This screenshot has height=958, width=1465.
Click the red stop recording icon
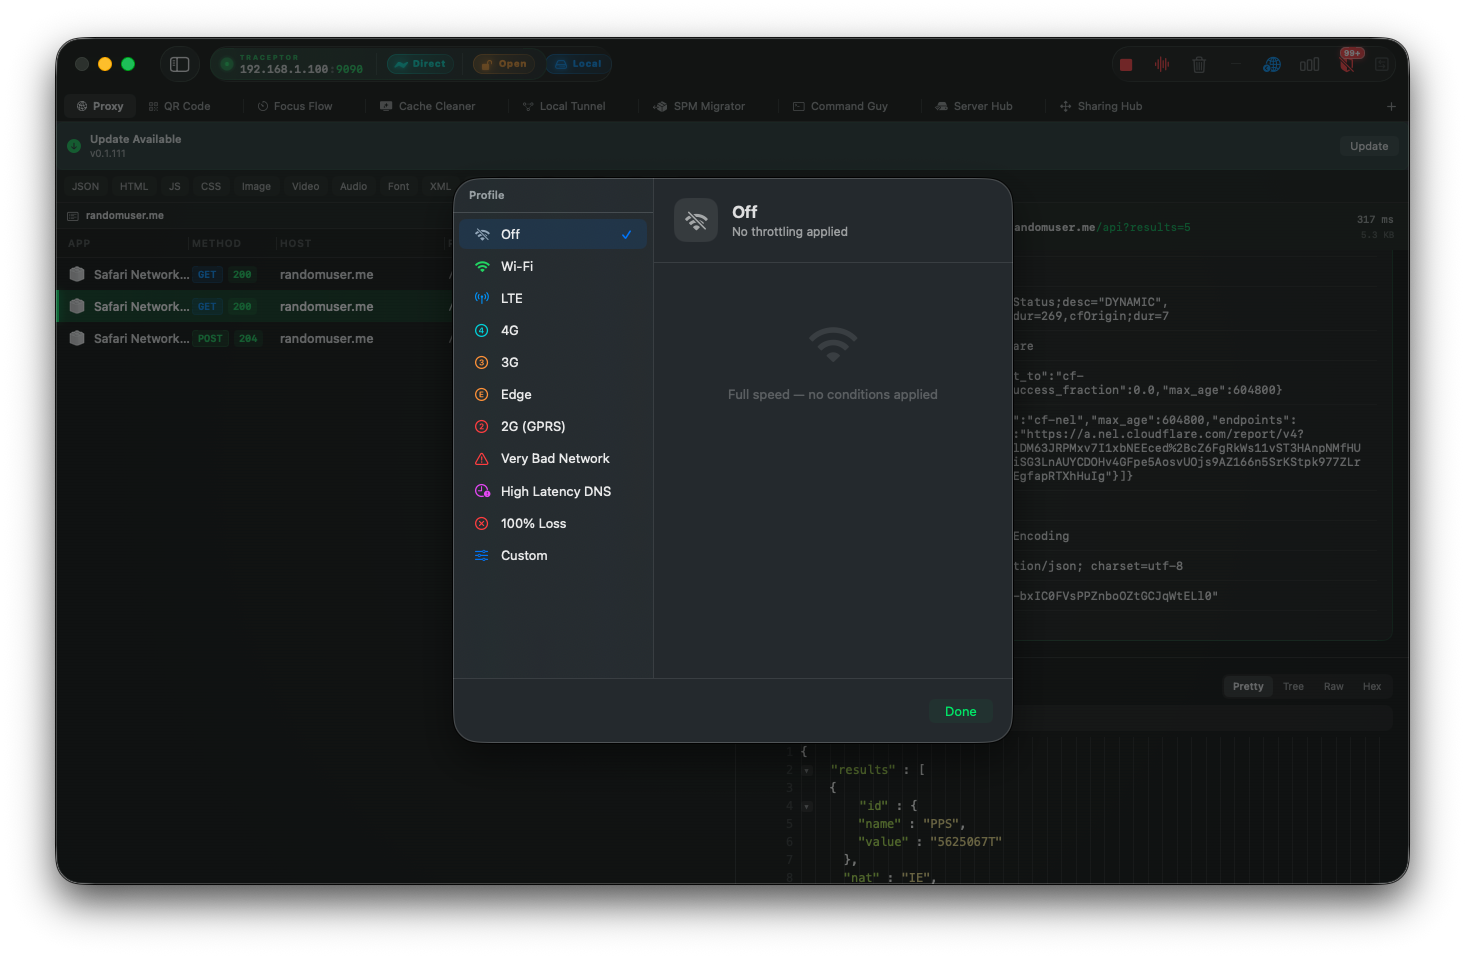pyautogui.click(x=1126, y=64)
